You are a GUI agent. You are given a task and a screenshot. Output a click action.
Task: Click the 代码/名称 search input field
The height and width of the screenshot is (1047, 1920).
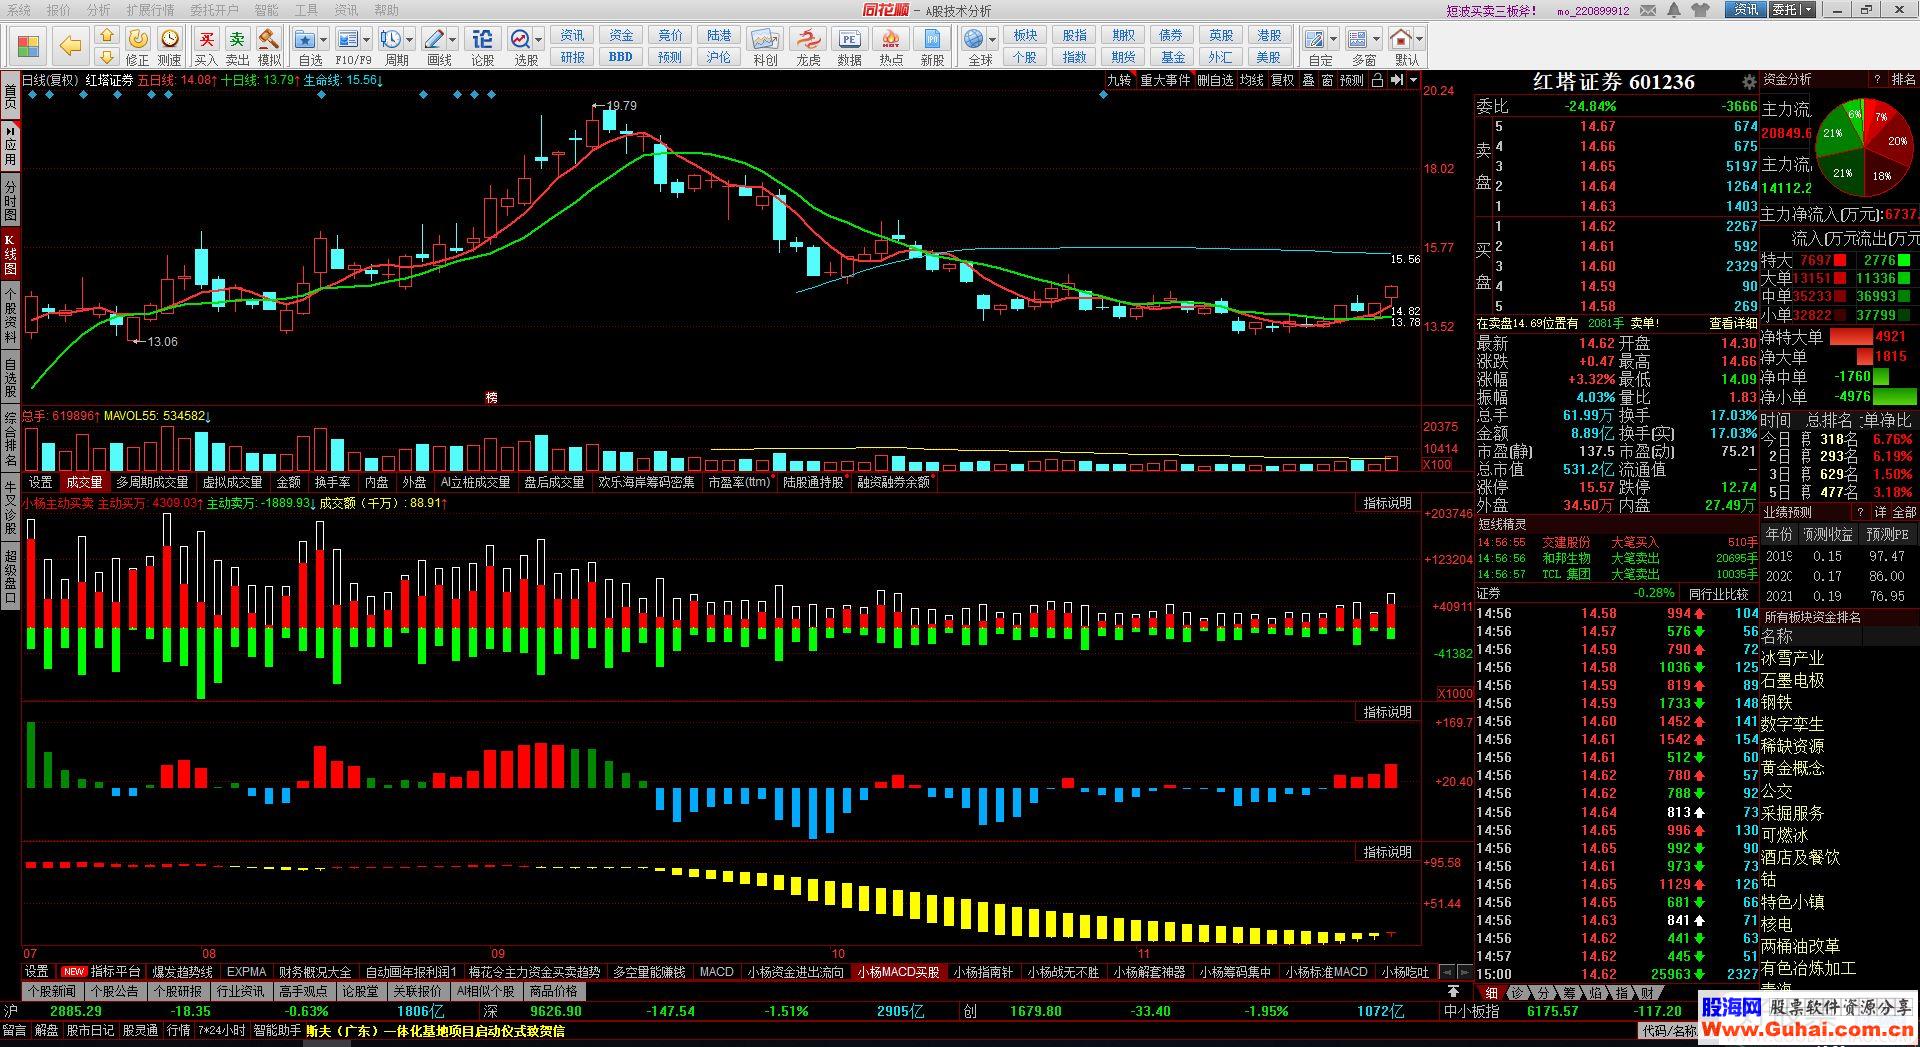1668,1031
